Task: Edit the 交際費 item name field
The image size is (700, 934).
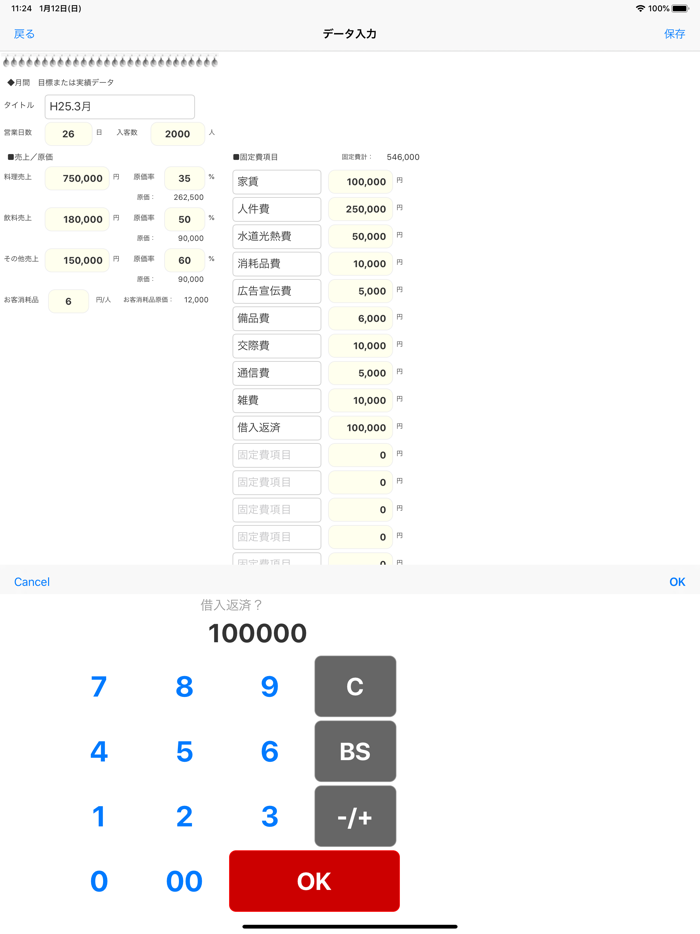Action: pyautogui.click(x=276, y=346)
